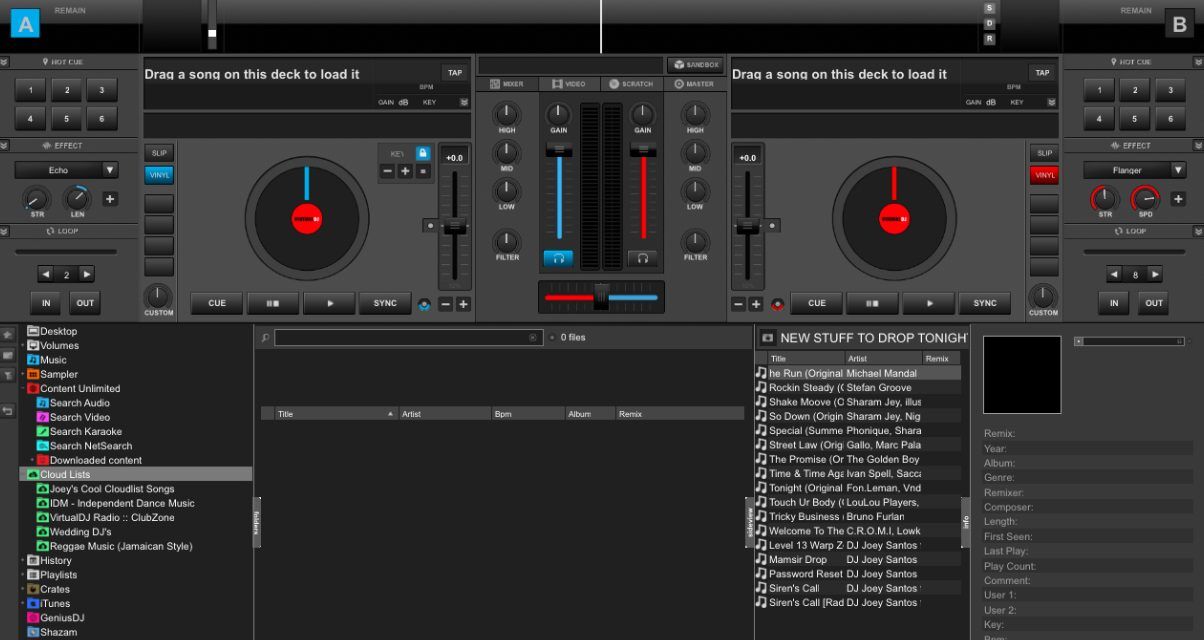Image resolution: width=1204 pixels, height=640 pixels.
Task: Click the Sandbox button
Action: point(696,65)
